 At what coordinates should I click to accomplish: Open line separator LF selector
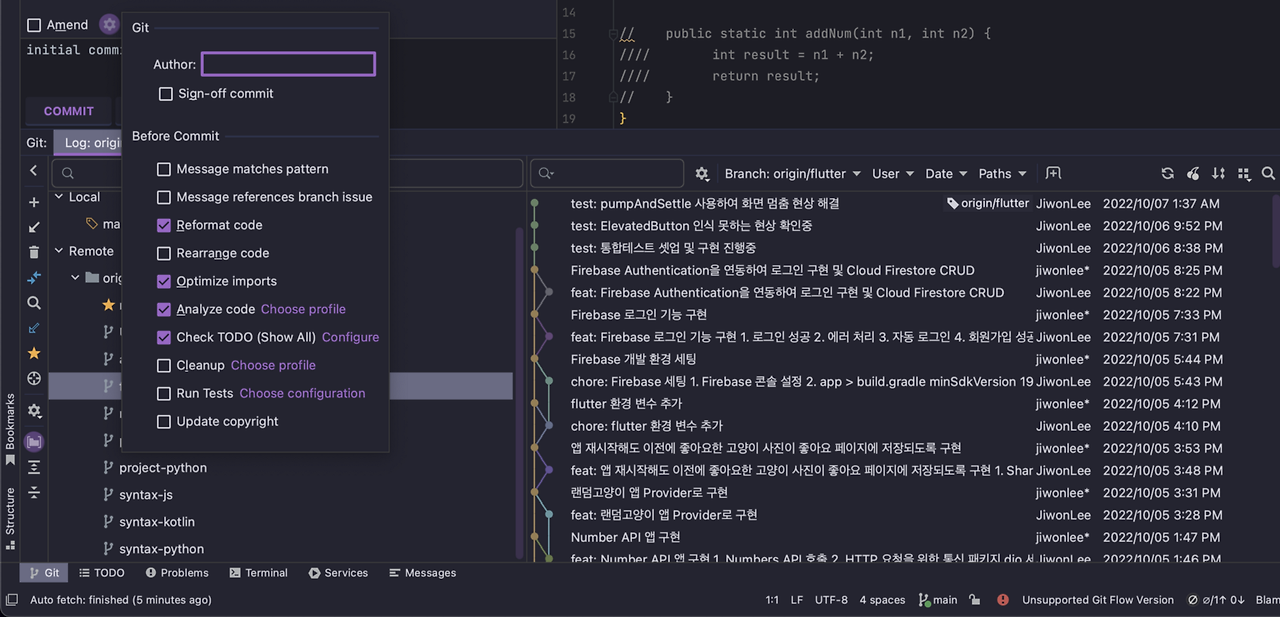(797, 600)
